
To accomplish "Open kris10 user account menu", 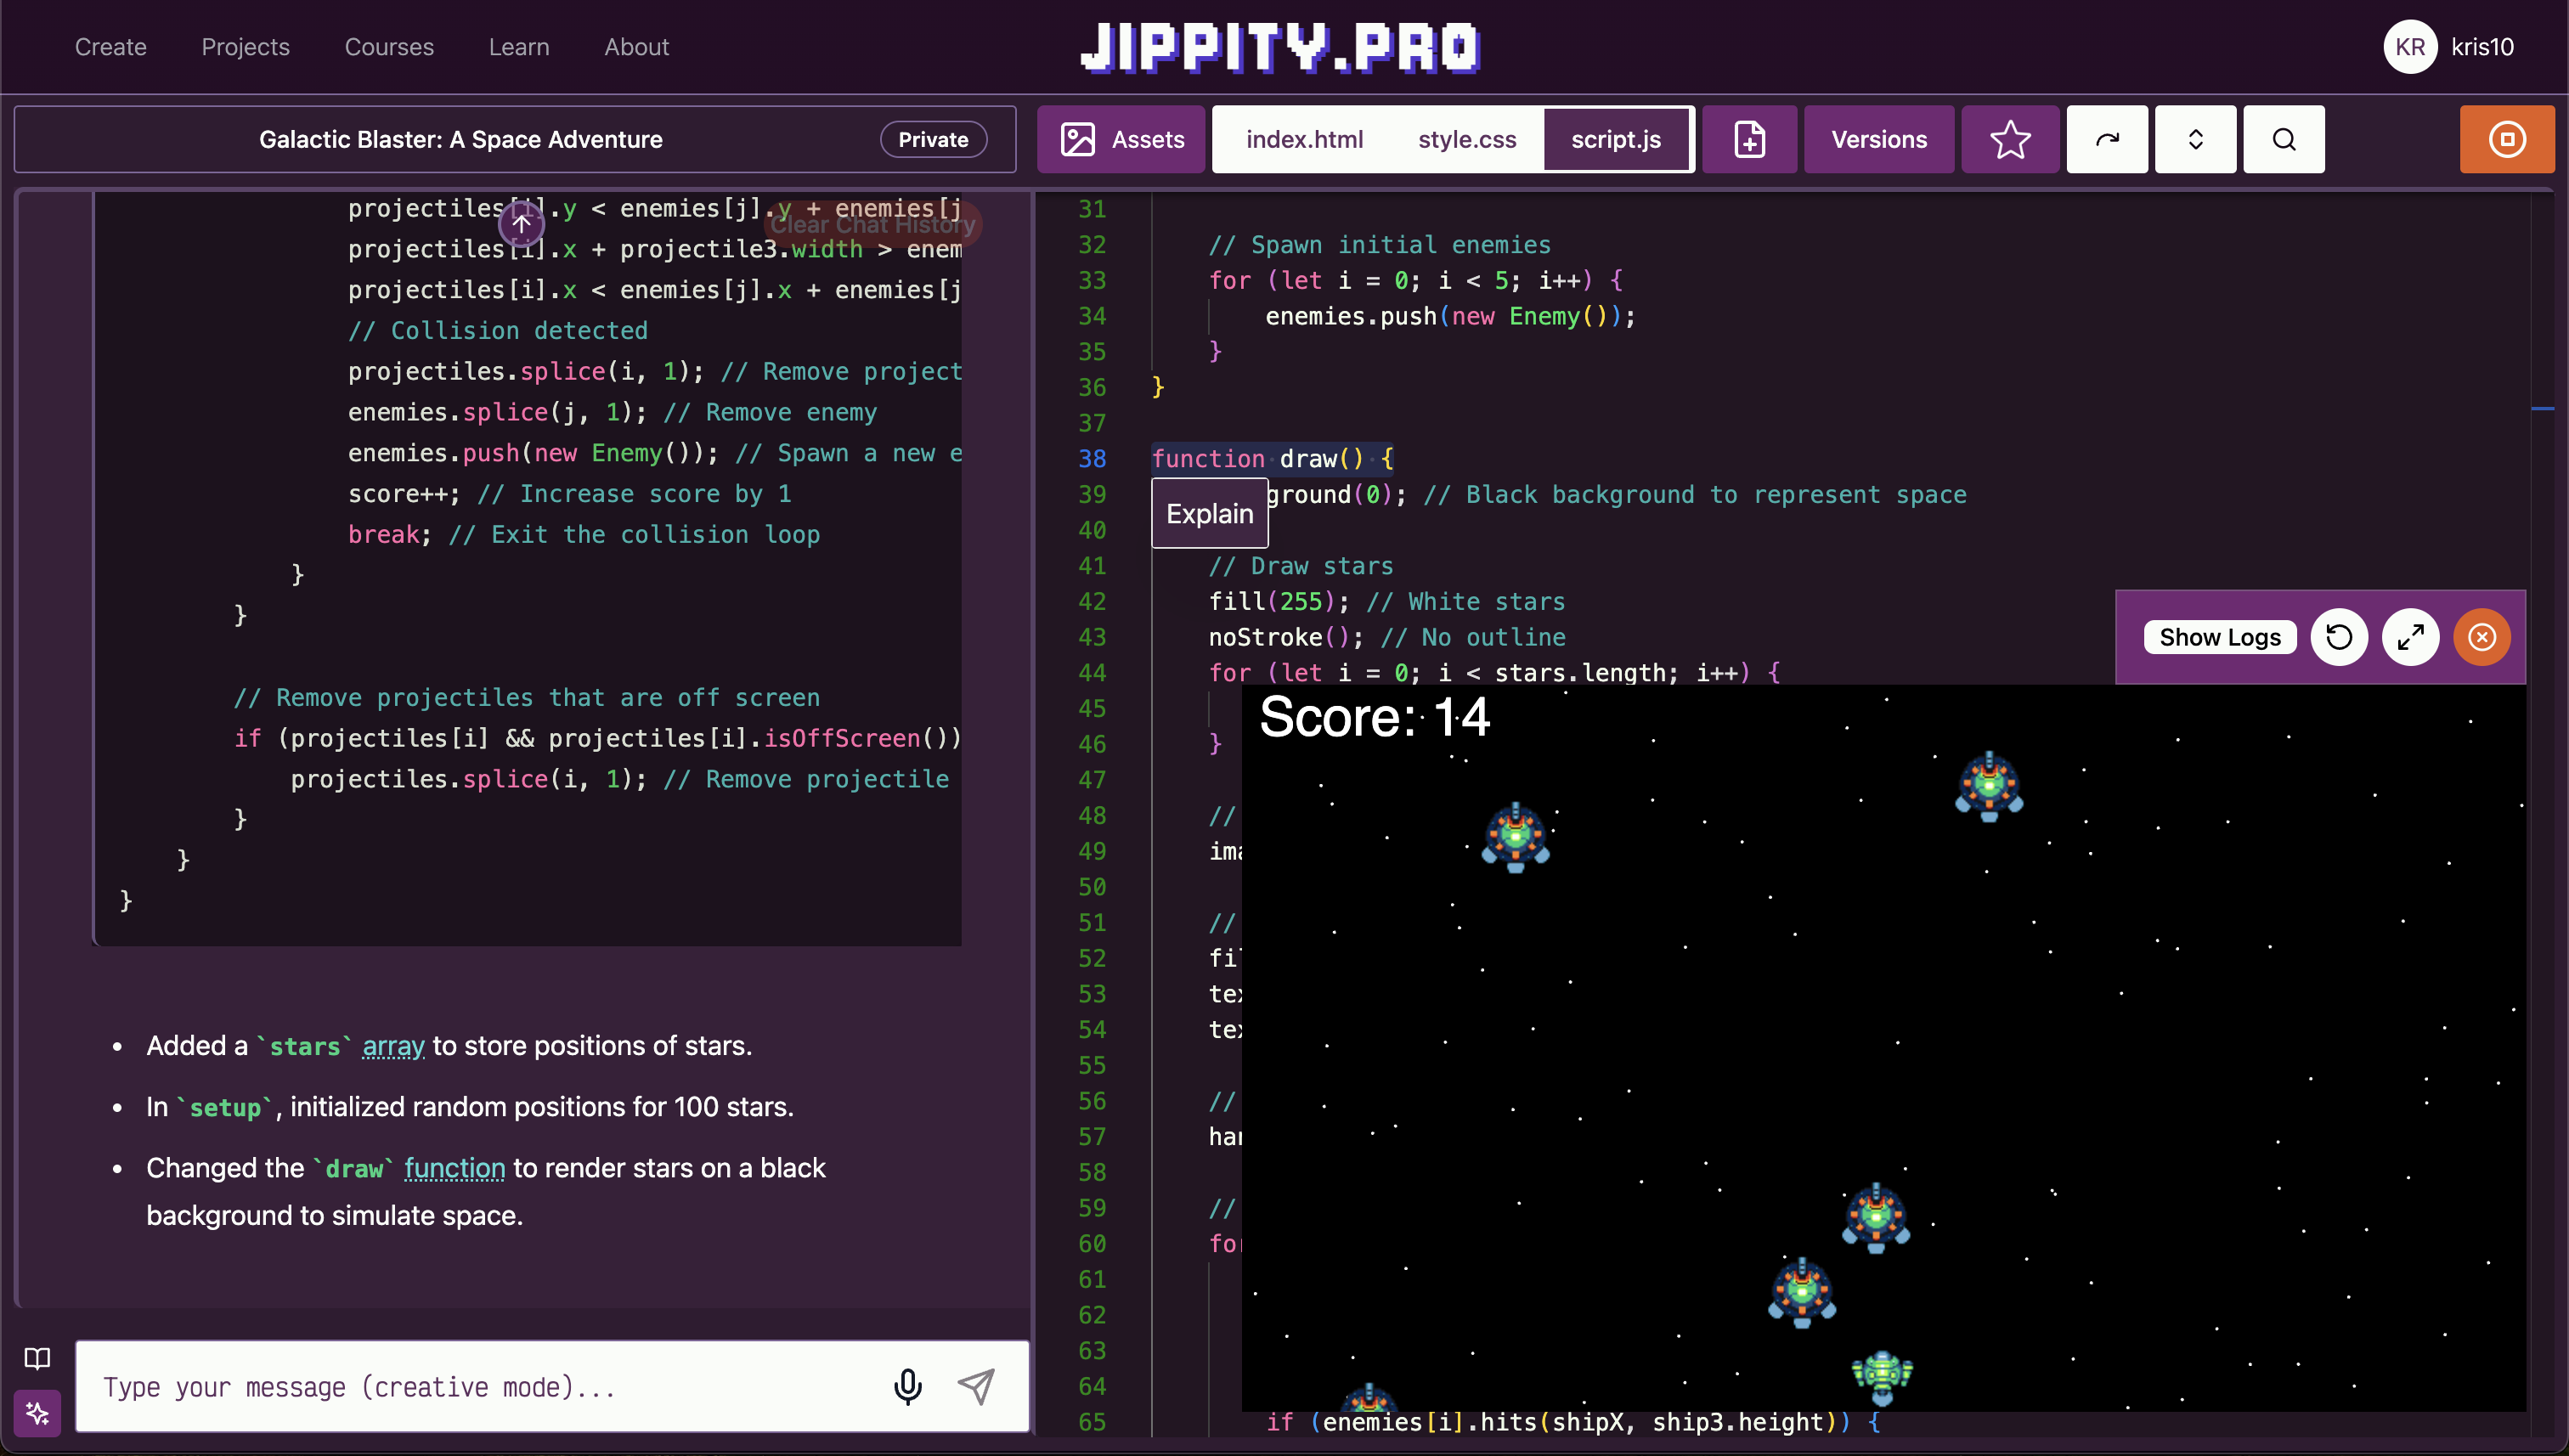I will 2448,47.
